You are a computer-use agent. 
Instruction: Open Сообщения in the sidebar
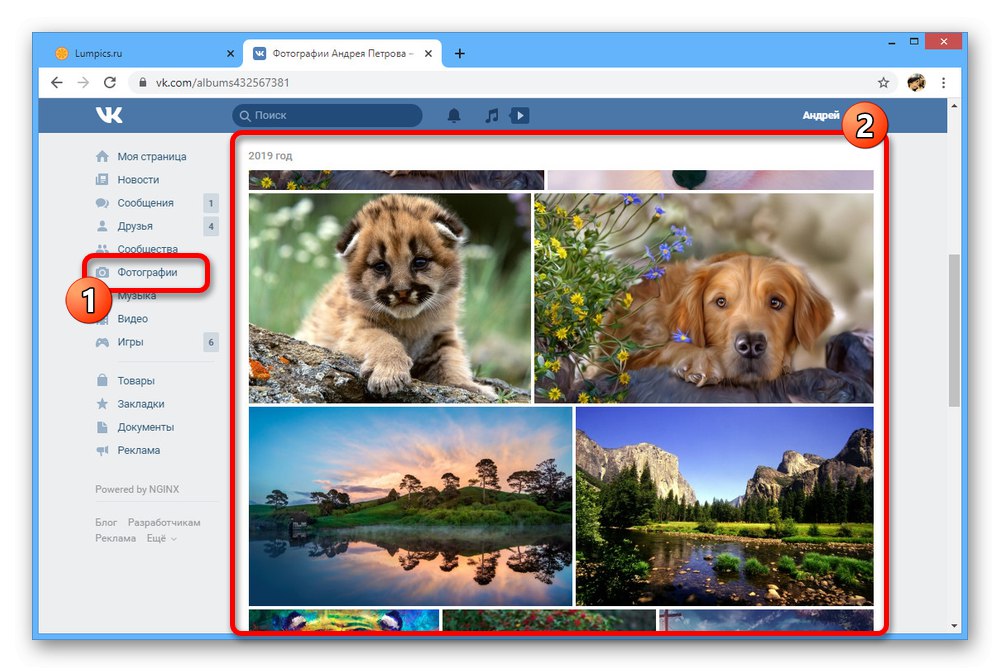coord(145,203)
